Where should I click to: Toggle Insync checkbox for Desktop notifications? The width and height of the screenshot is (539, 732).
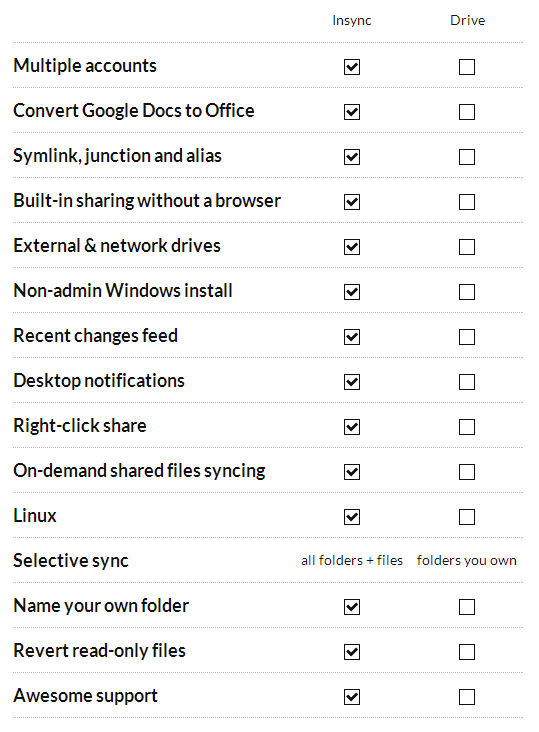tap(352, 382)
